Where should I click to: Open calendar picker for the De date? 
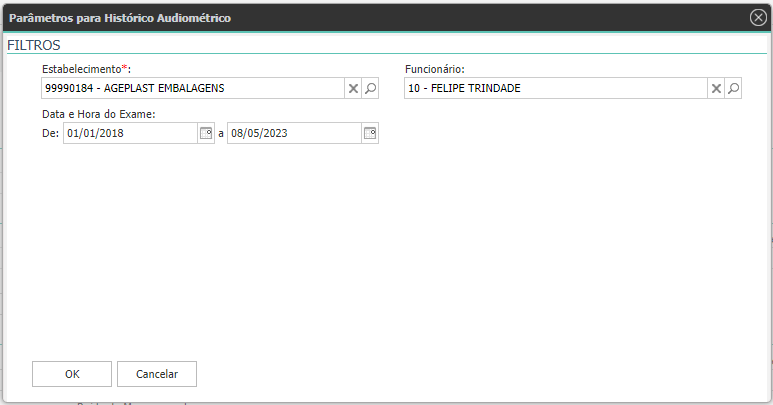pyautogui.click(x=206, y=133)
